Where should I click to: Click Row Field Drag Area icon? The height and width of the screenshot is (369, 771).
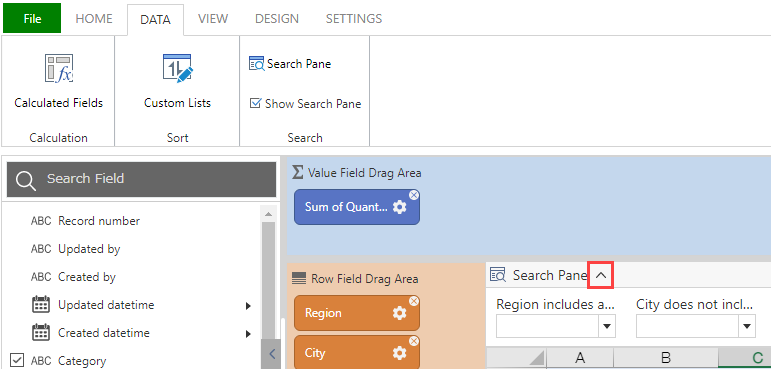[299, 279]
